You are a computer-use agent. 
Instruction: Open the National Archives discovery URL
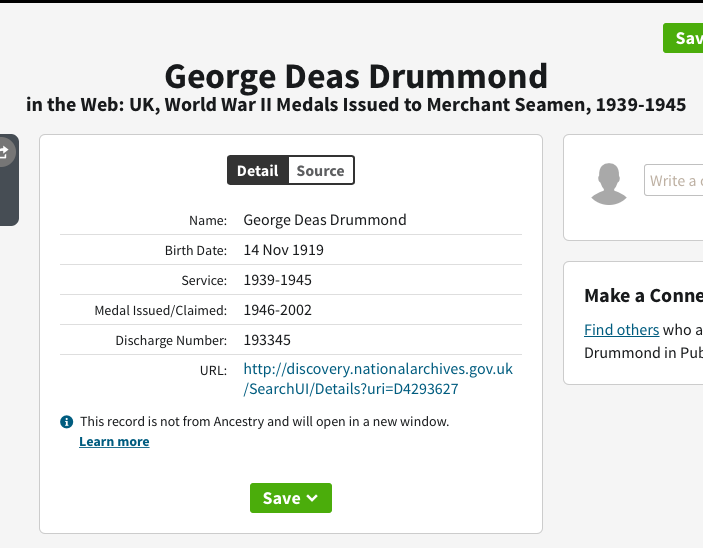pos(377,379)
